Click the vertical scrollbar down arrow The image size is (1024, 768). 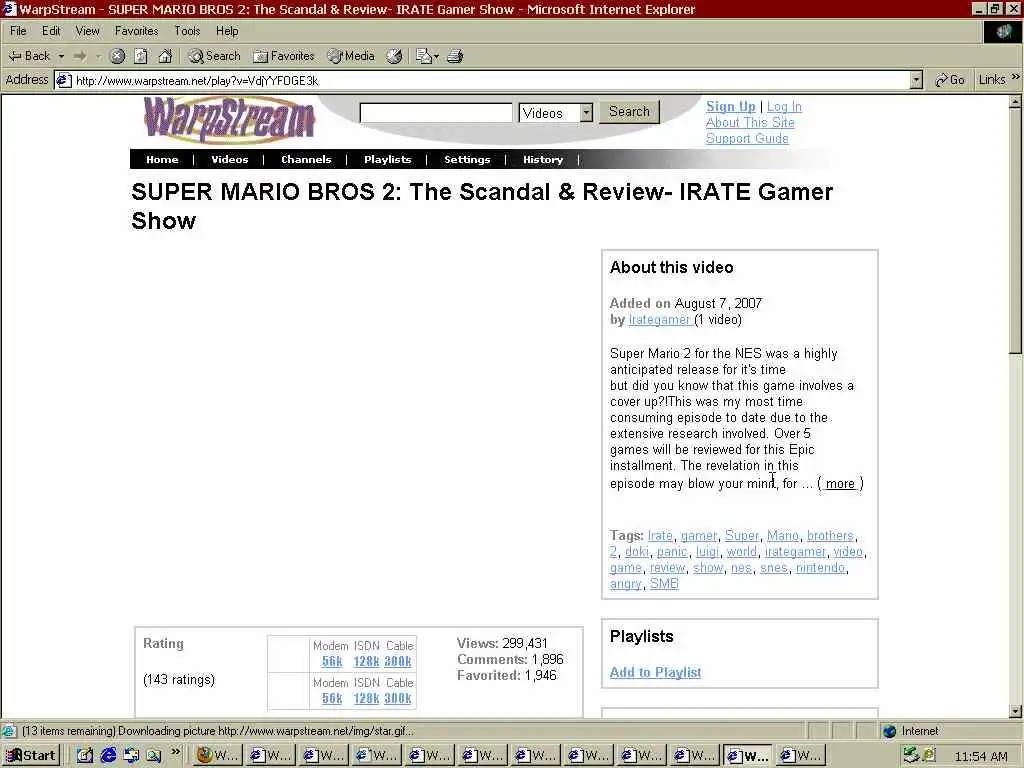tap(1015, 711)
